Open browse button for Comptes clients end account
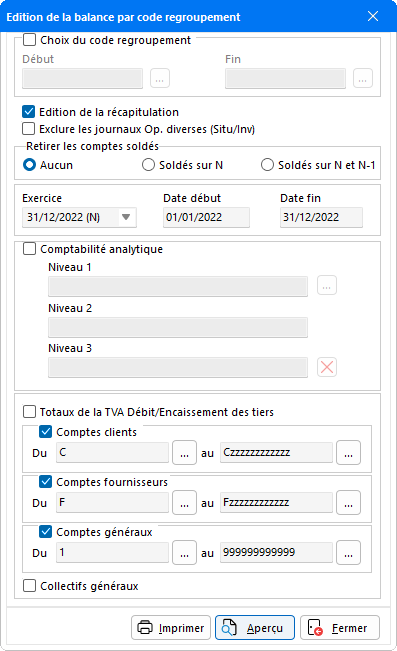The height and width of the screenshot is (651, 397). (348, 453)
